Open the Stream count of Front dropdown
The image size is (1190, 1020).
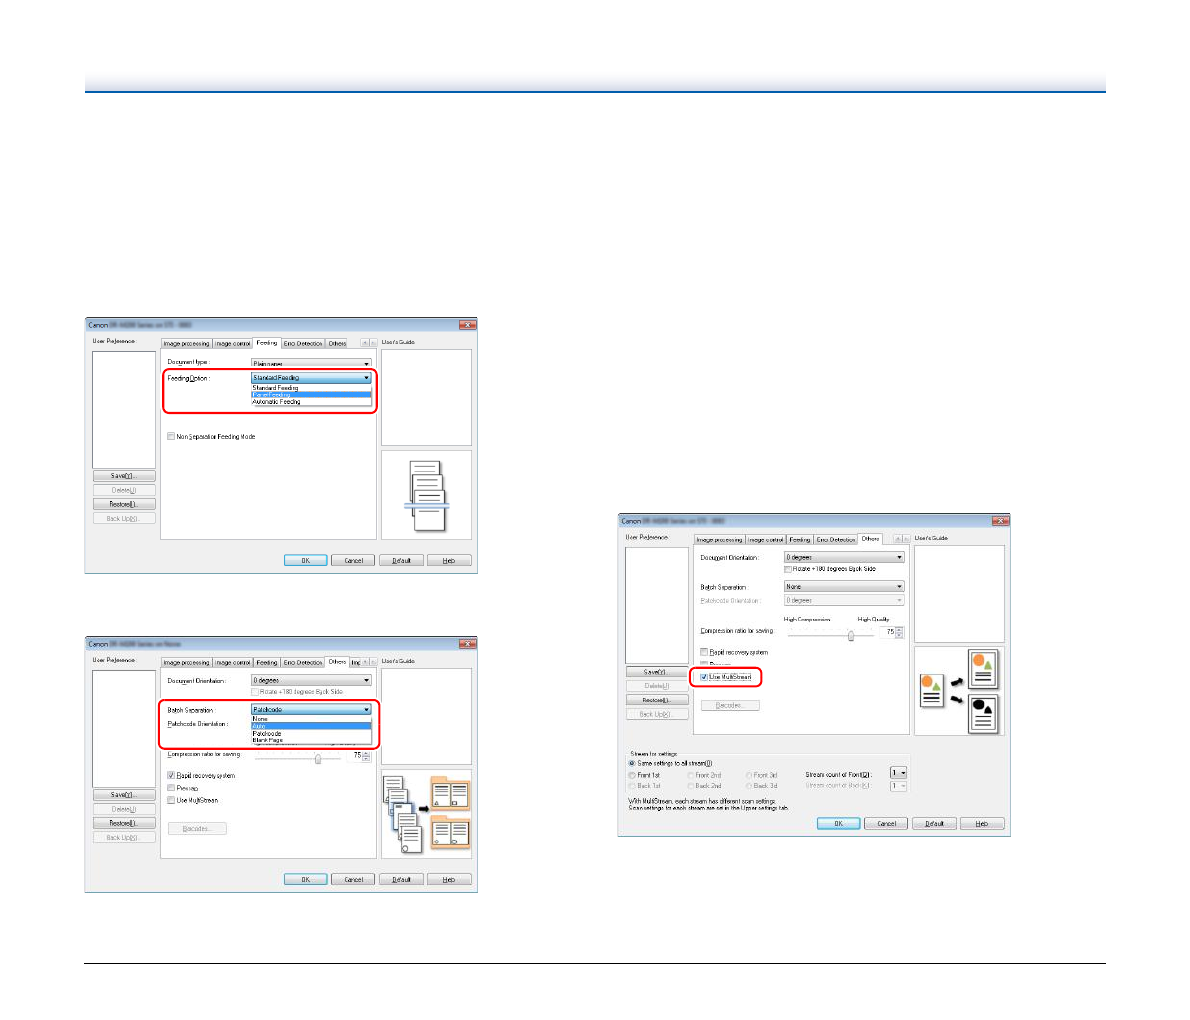(898, 773)
